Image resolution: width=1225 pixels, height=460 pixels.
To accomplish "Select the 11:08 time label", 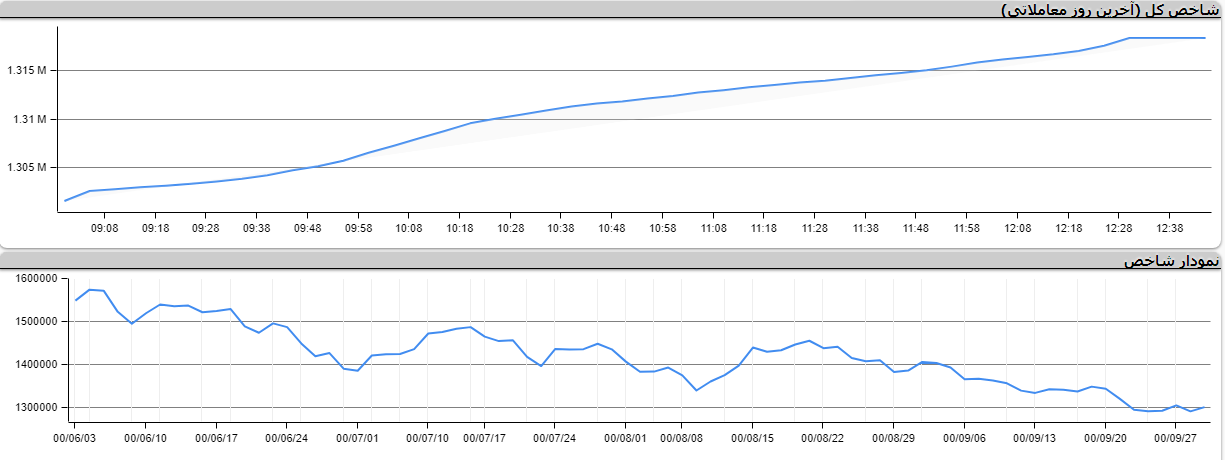I will (x=713, y=229).
